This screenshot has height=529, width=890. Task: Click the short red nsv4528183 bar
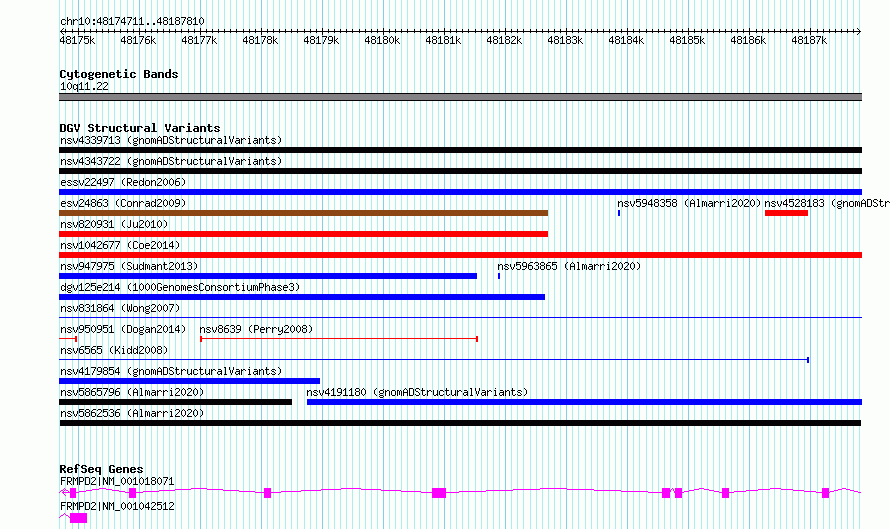(x=786, y=213)
